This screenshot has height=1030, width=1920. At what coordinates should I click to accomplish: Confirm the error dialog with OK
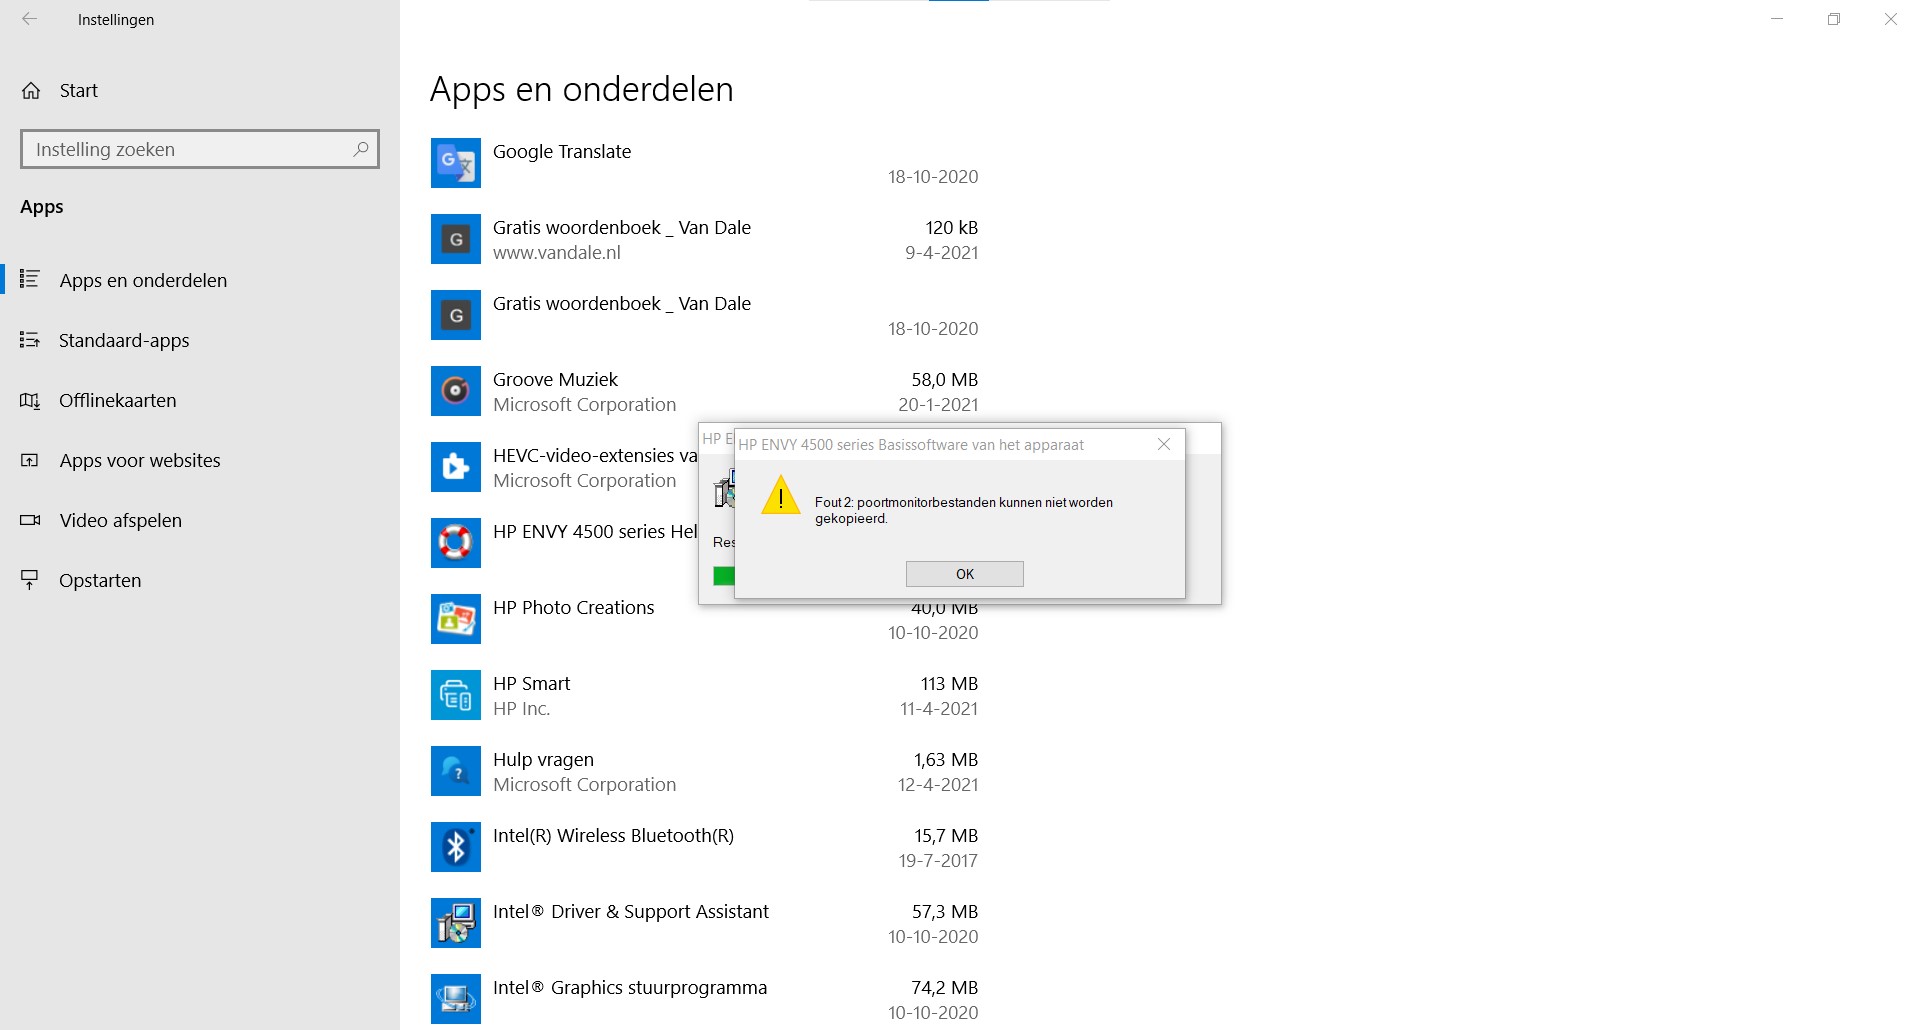pos(965,574)
